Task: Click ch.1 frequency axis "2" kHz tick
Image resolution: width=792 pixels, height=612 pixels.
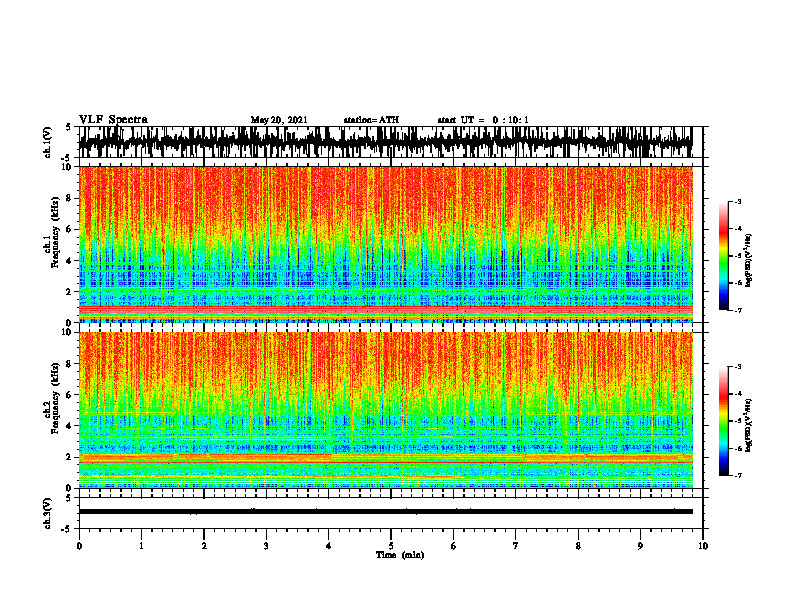Action: [69, 291]
